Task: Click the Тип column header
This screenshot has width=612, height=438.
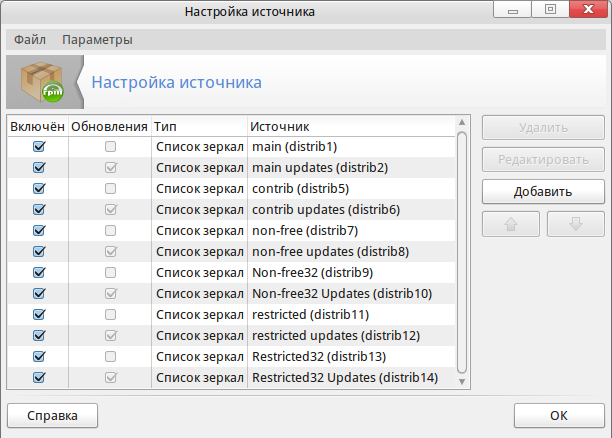Action: 198,127
